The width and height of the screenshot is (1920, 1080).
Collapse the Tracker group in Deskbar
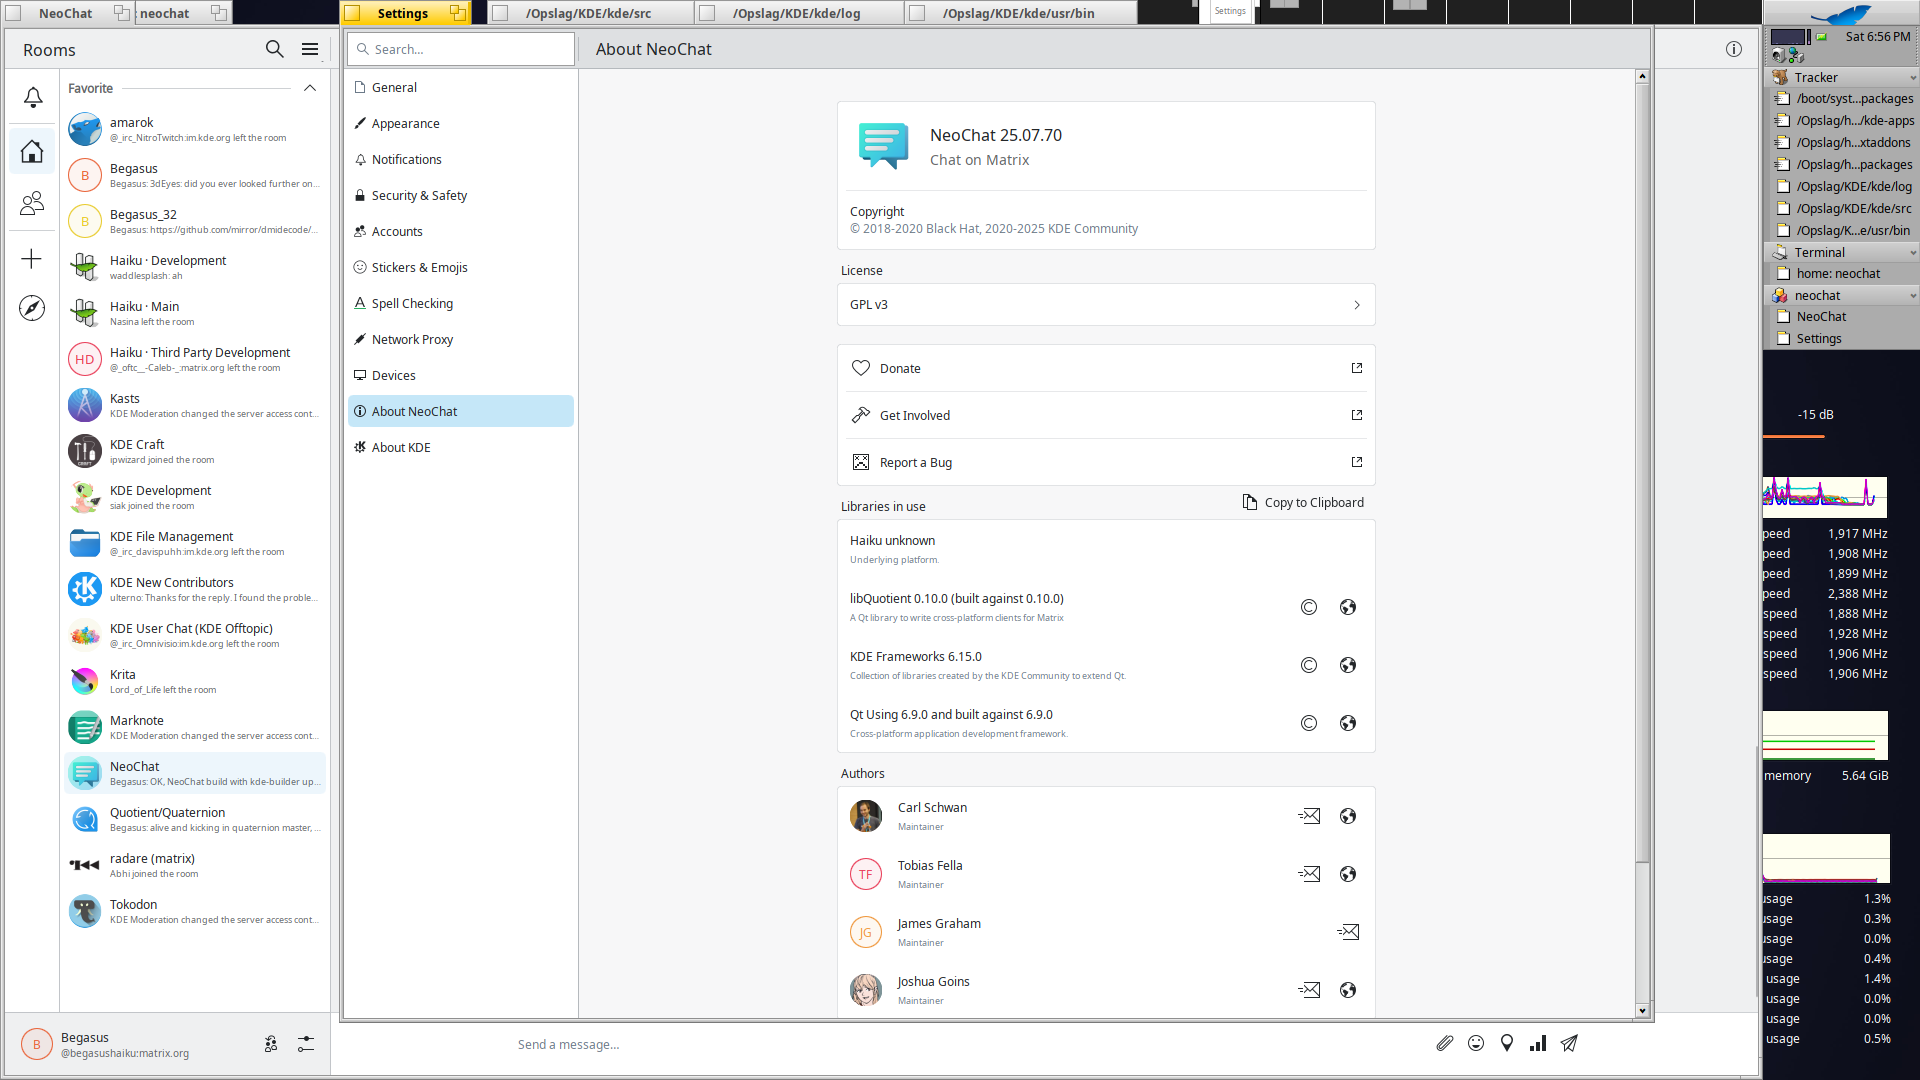click(x=1912, y=78)
